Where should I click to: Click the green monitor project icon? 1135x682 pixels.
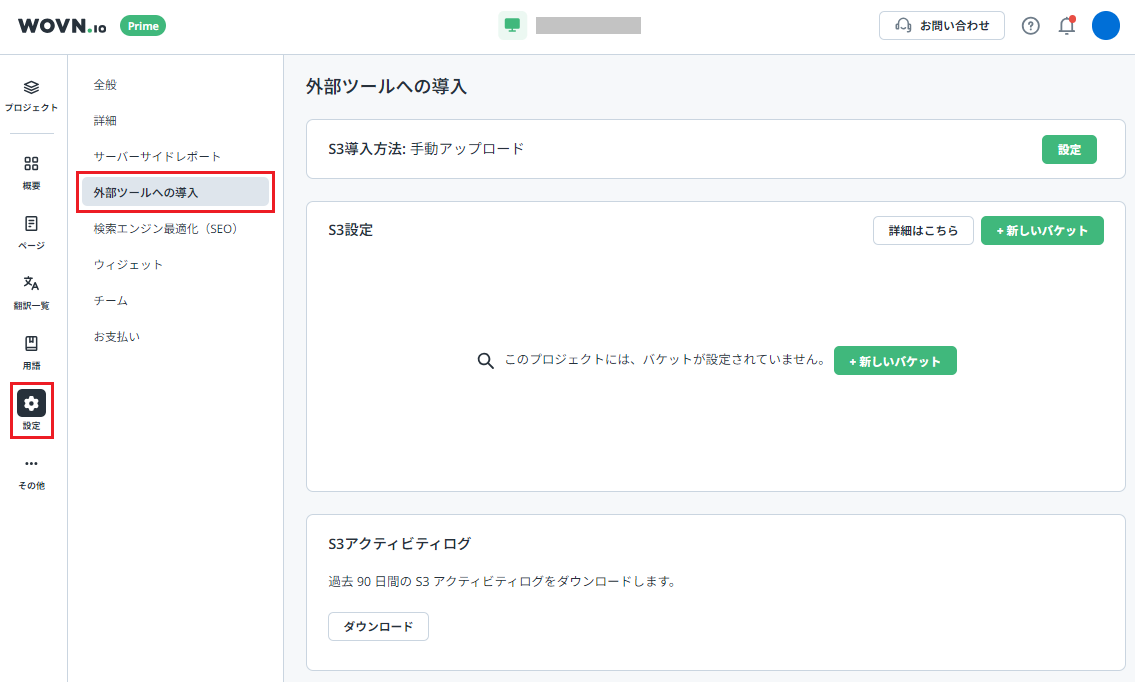512,26
